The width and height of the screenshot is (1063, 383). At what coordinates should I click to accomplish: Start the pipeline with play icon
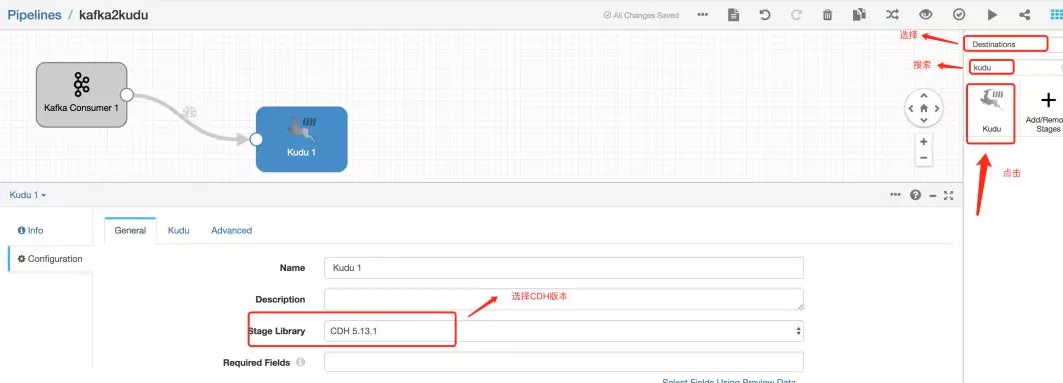[x=992, y=14]
